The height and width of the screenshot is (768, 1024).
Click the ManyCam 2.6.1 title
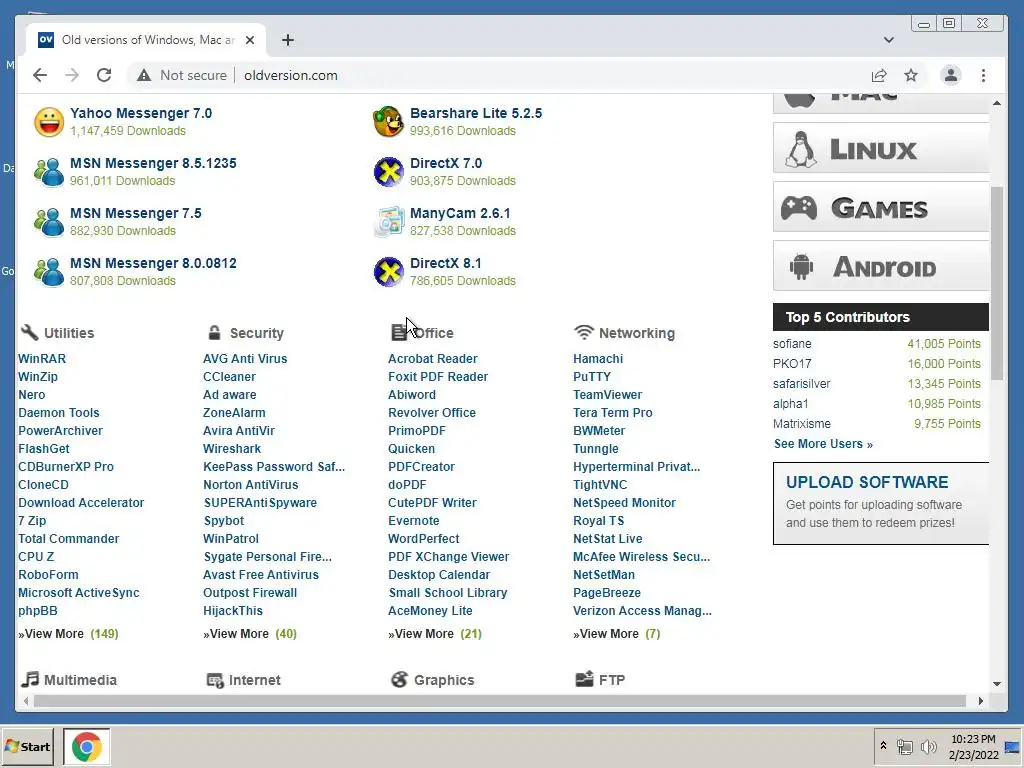point(460,213)
